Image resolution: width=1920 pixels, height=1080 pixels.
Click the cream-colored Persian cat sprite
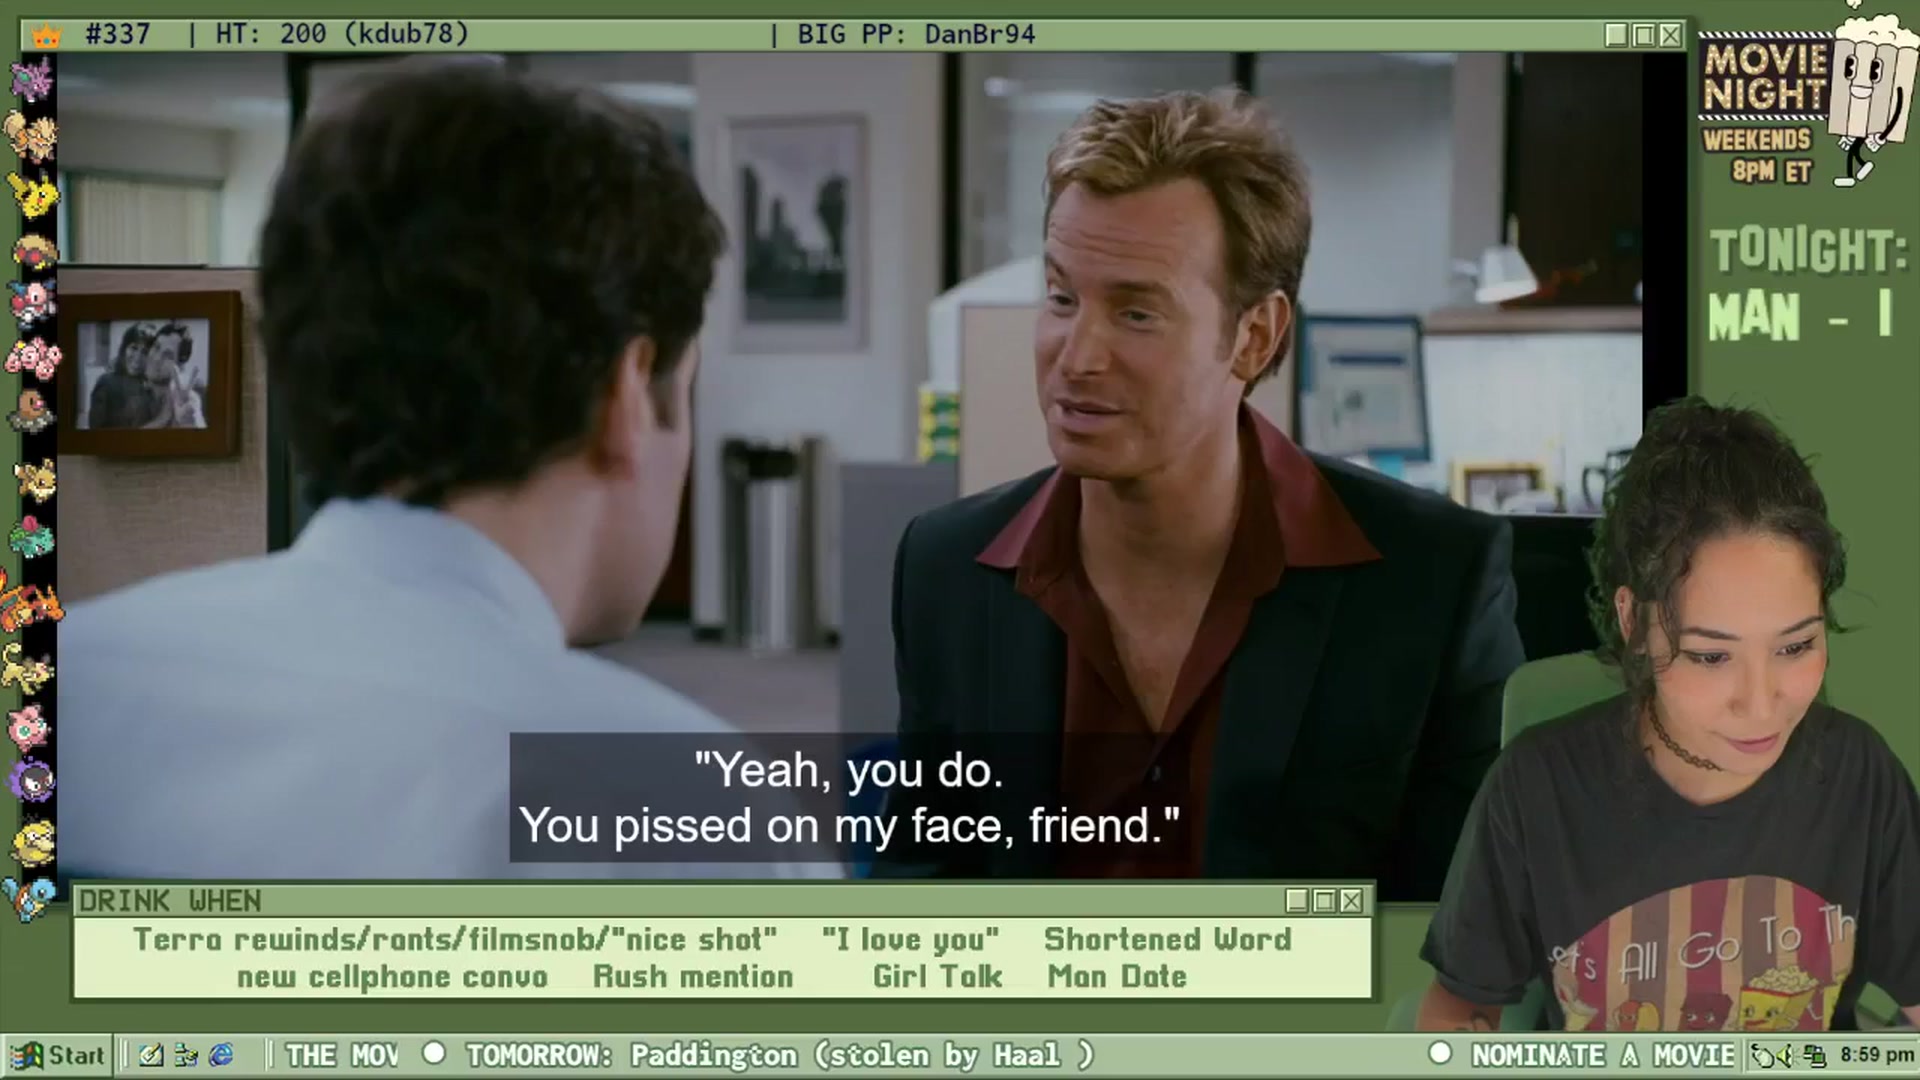pyautogui.click(x=28, y=668)
